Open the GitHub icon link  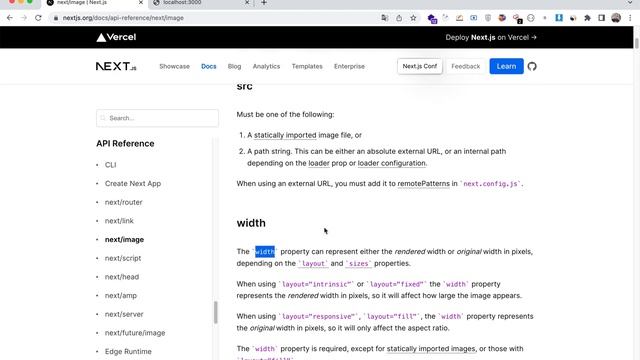click(x=532, y=66)
